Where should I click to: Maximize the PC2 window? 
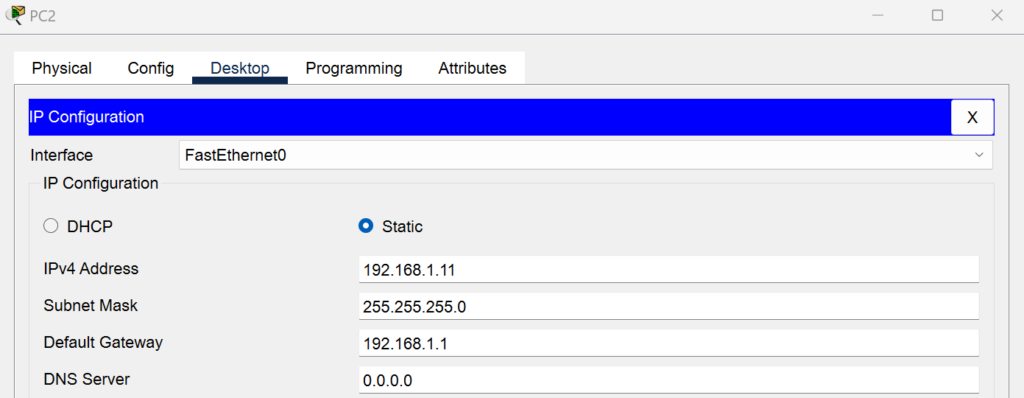(937, 15)
